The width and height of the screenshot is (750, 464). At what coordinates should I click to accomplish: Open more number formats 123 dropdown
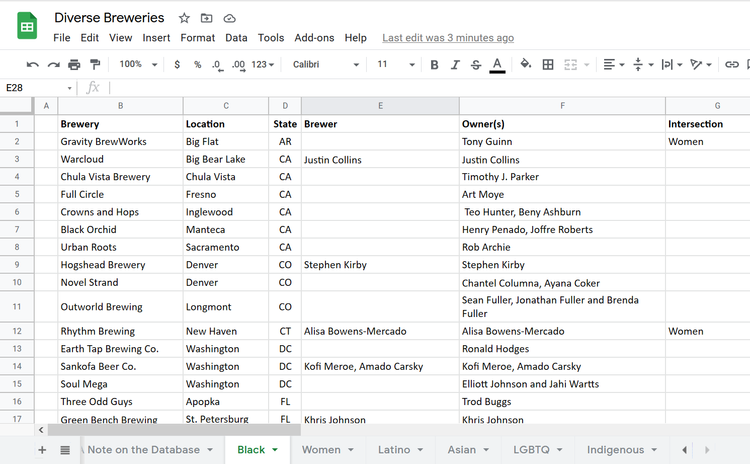[263, 65]
